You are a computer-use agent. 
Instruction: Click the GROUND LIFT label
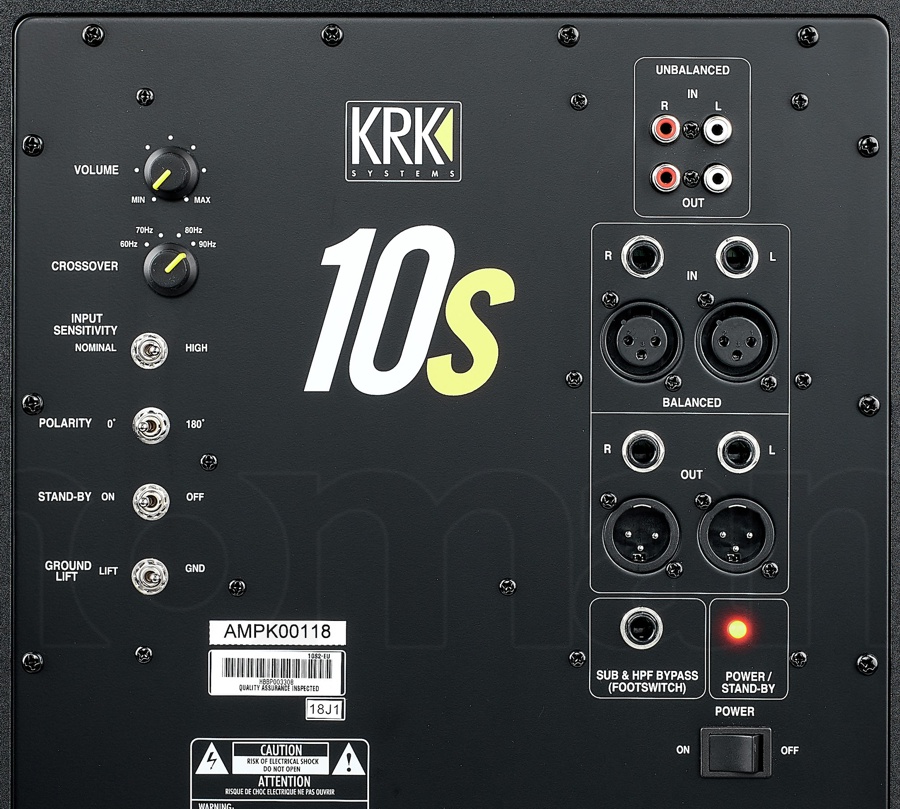point(68,571)
